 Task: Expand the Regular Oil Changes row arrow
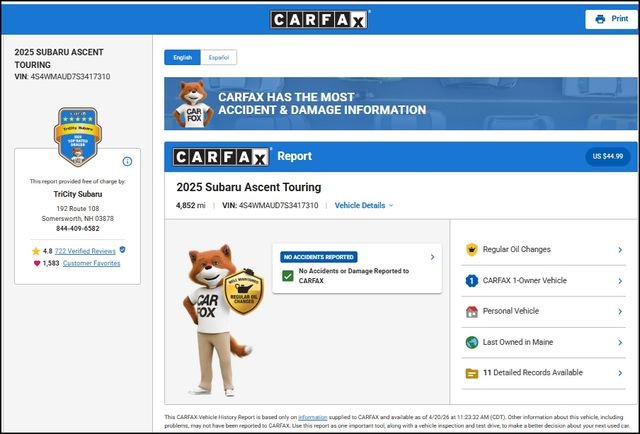pyautogui.click(x=621, y=250)
